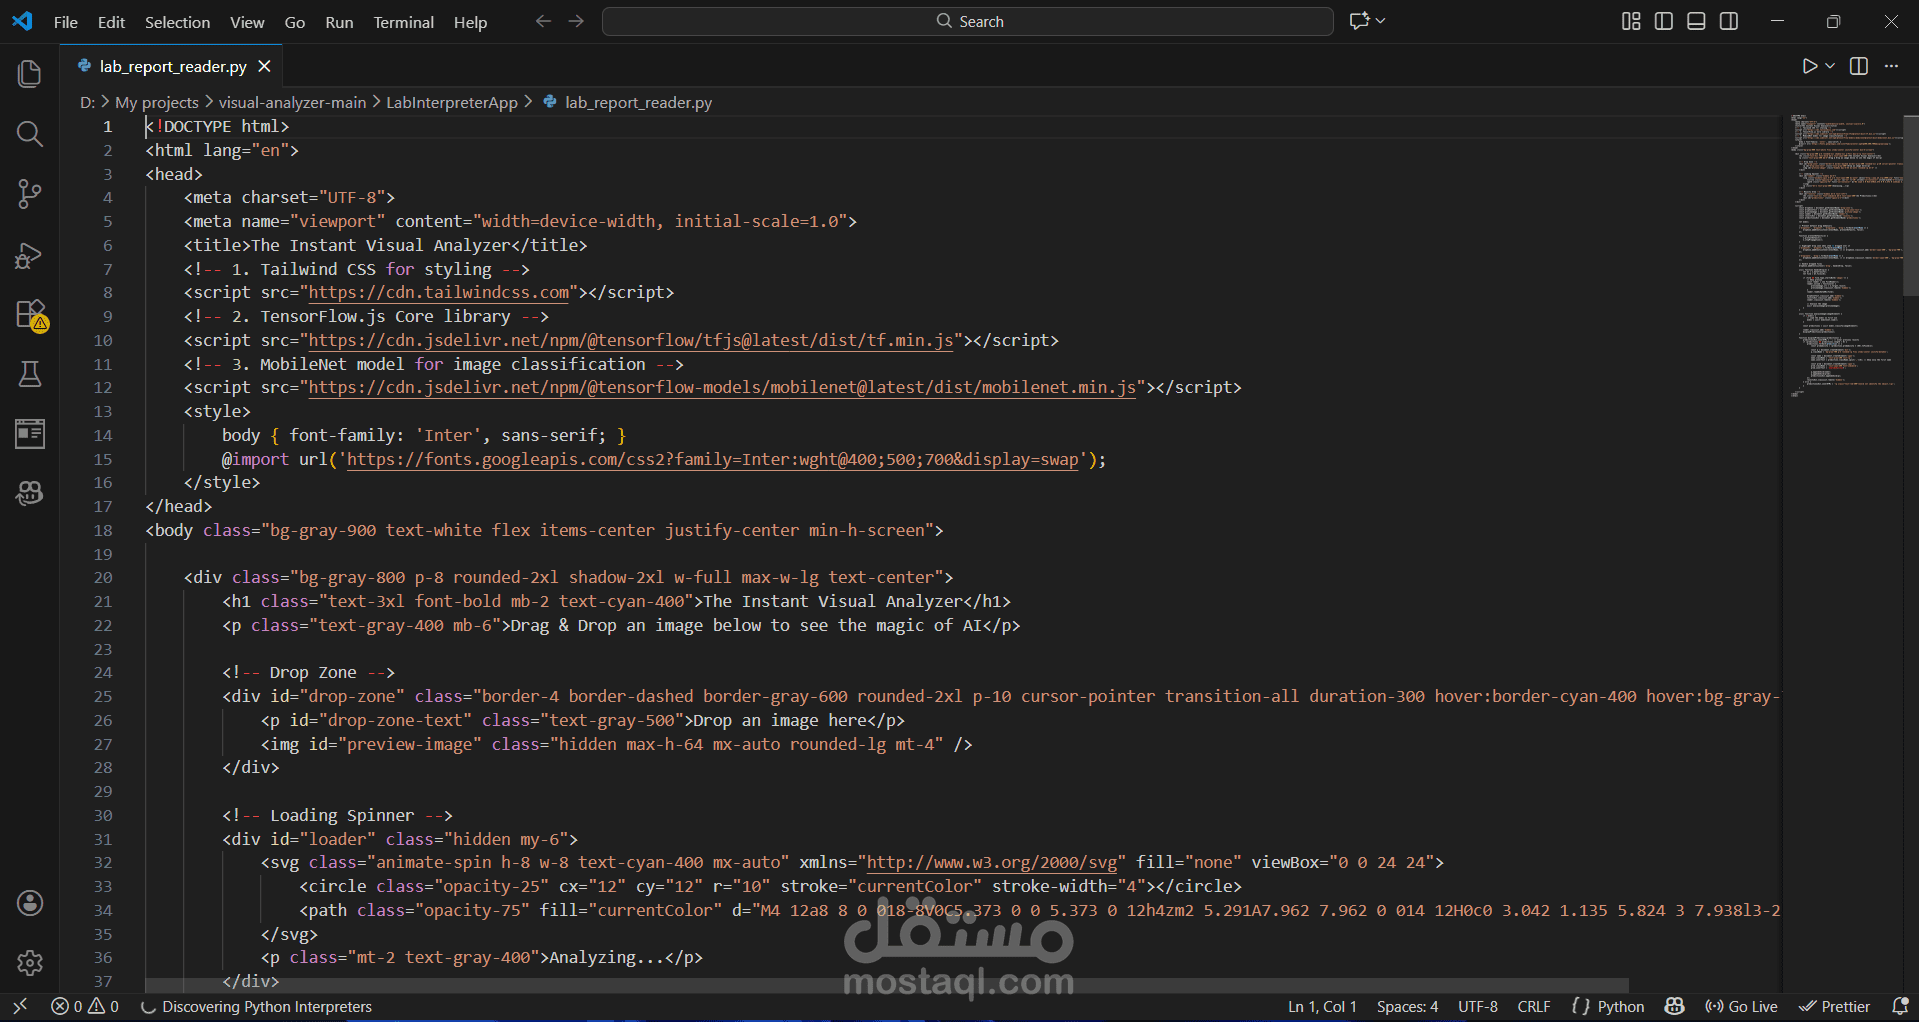Open the Copilot chat icon in the title bar

[1359, 21]
